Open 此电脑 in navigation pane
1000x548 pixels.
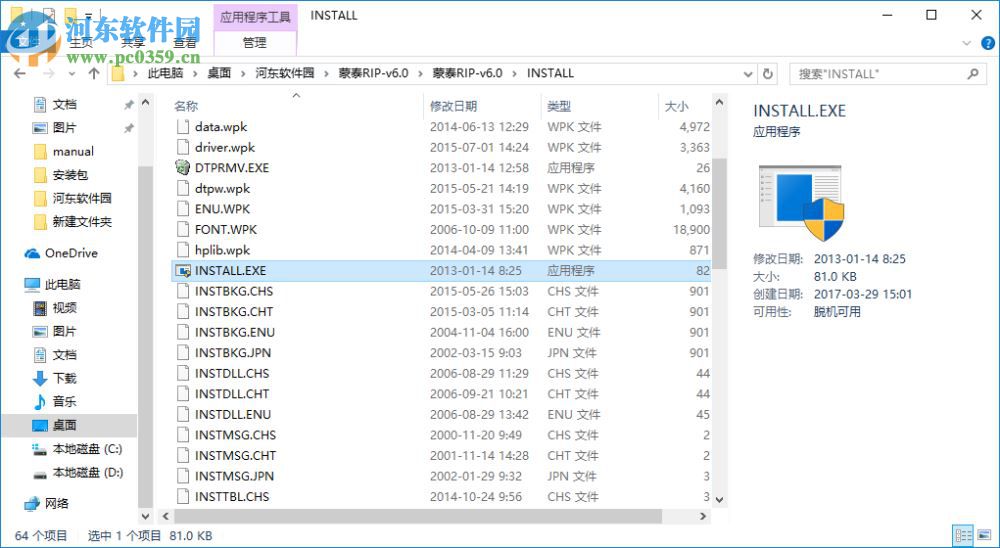coord(53,285)
